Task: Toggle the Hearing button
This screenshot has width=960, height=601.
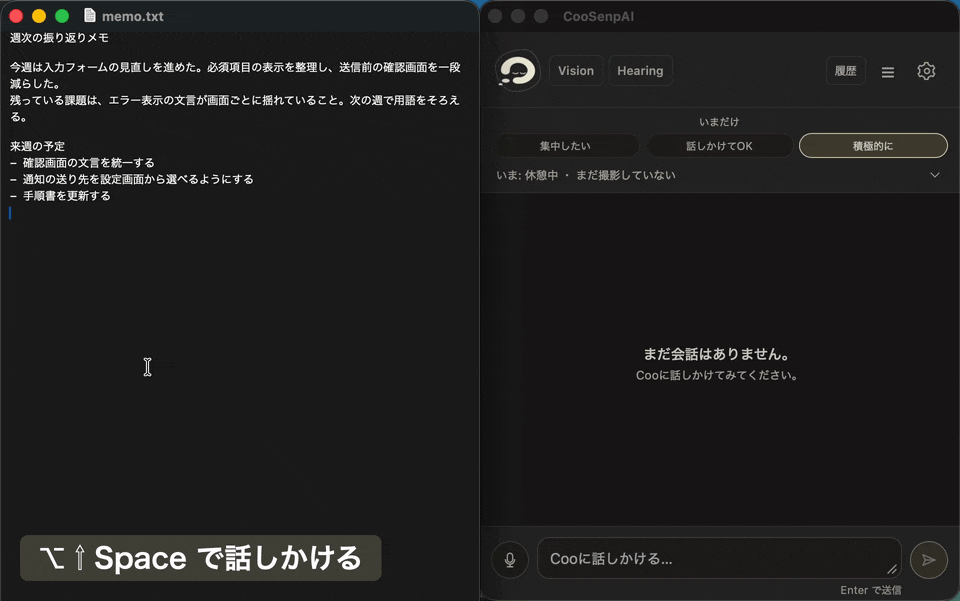Action: 640,70
